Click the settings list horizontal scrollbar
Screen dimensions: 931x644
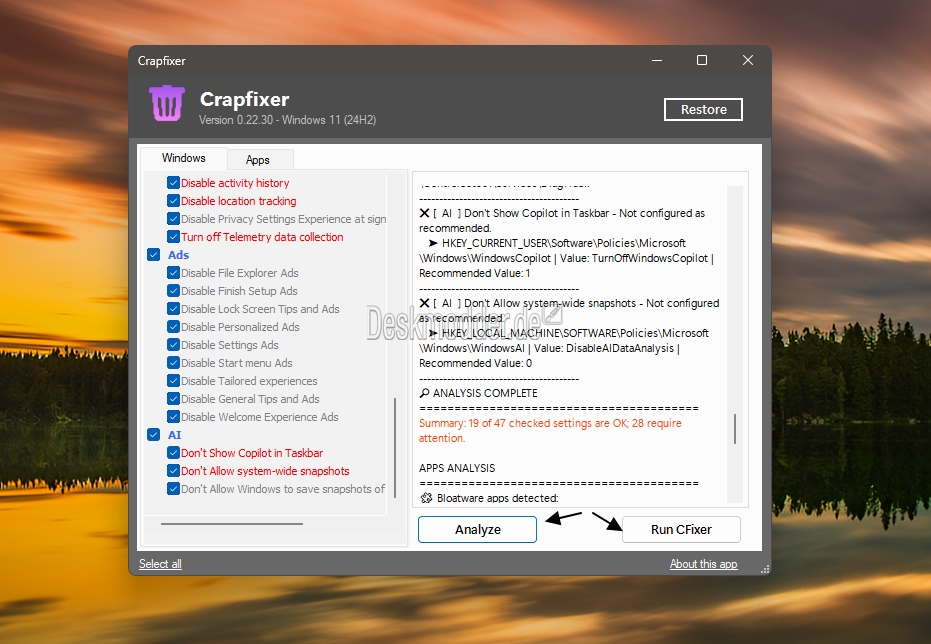(x=232, y=524)
